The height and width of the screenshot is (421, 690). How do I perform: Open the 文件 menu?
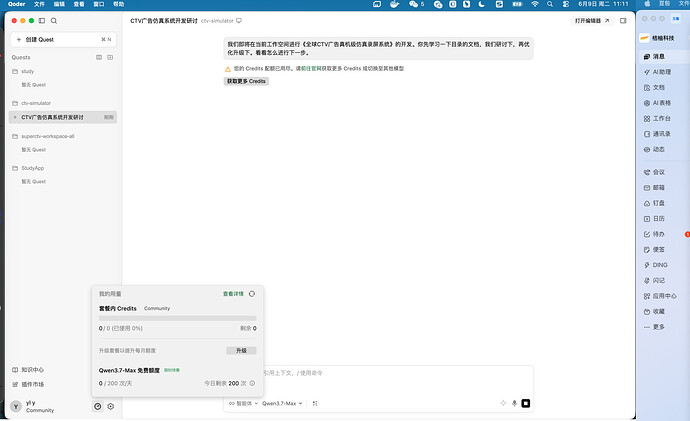click(39, 4)
